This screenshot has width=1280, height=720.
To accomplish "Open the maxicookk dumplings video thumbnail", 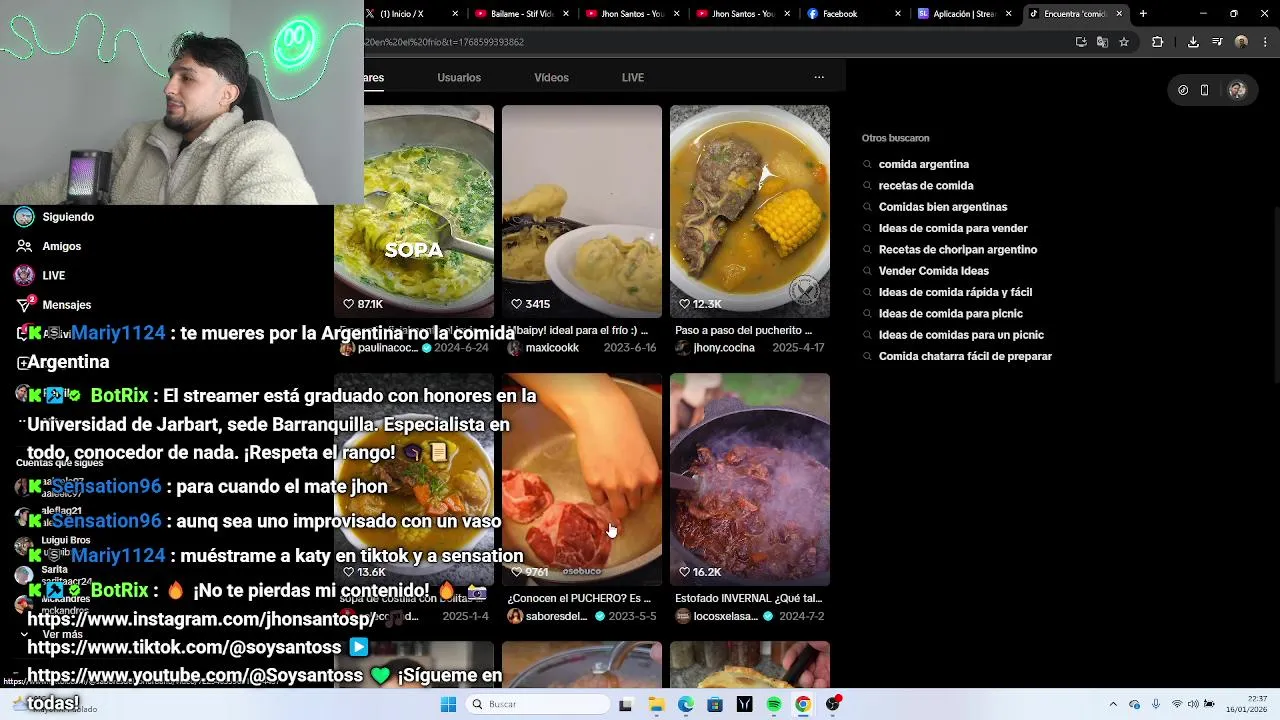I will click(x=582, y=211).
